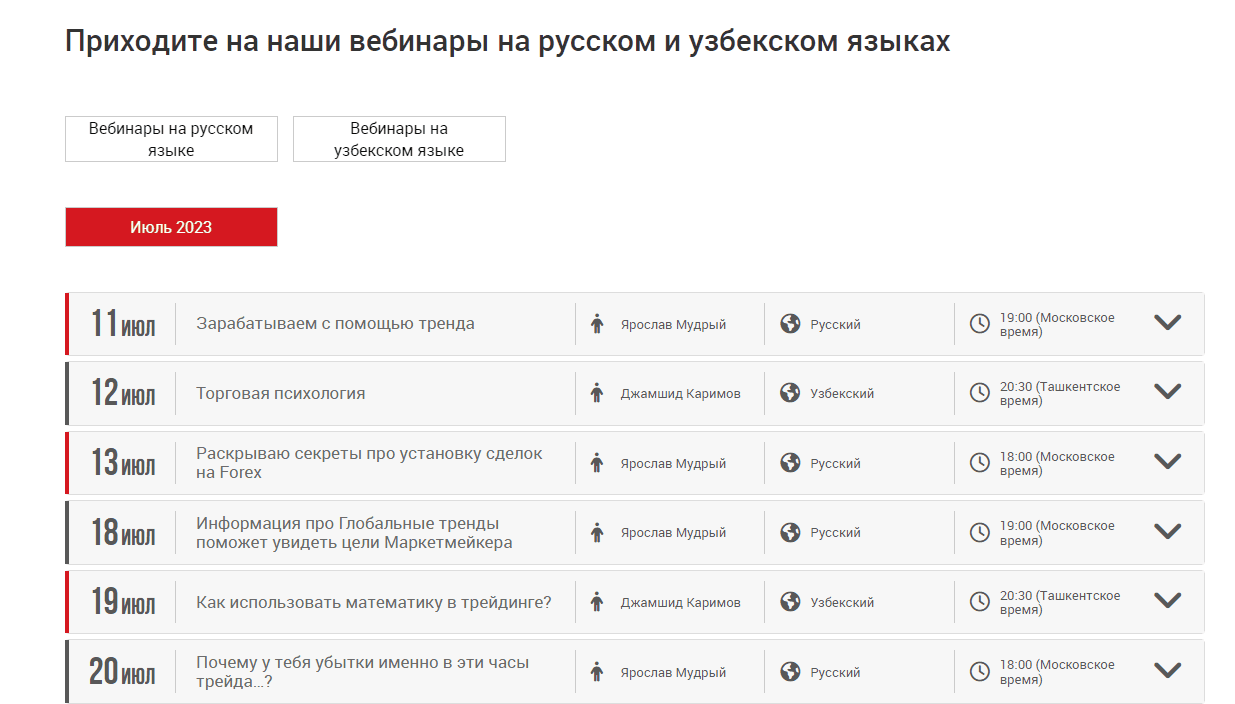Expand the 13 июл webinar row chevron
The image size is (1235, 704).
[x=1168, y=461]
